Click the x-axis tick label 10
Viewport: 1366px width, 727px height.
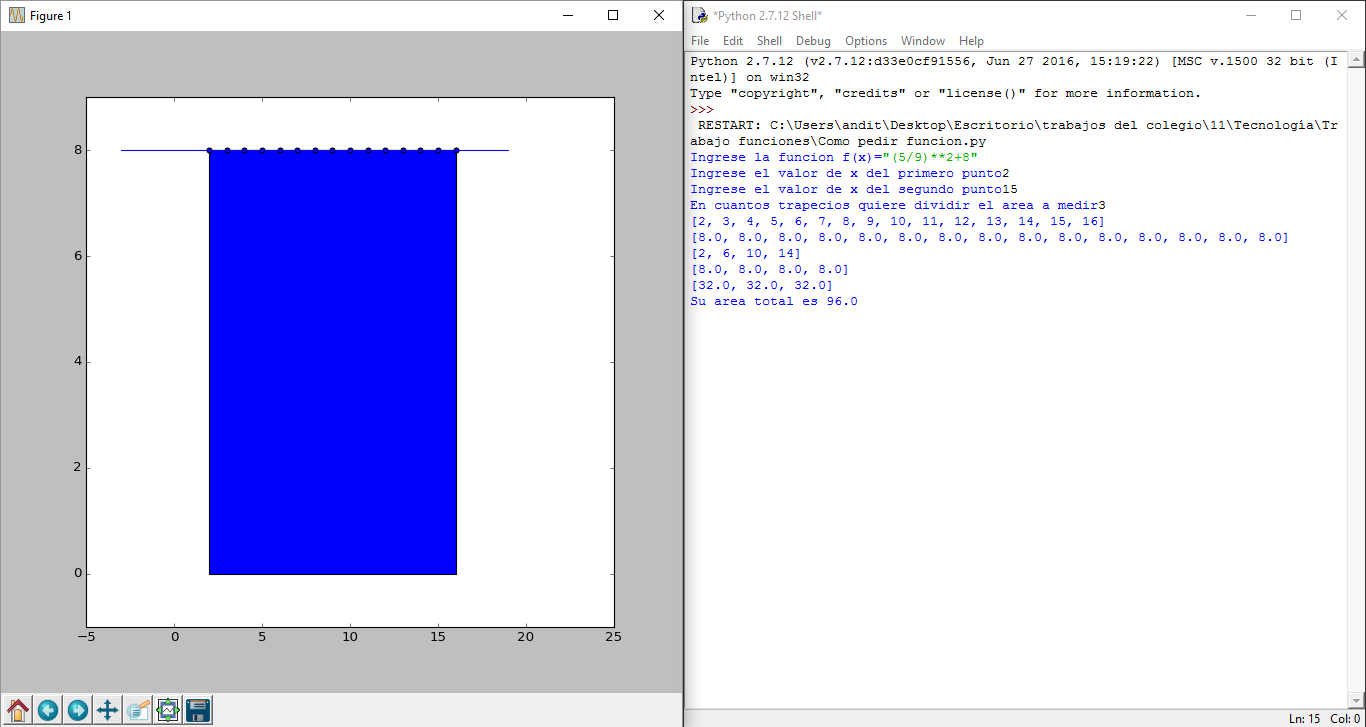350,636
